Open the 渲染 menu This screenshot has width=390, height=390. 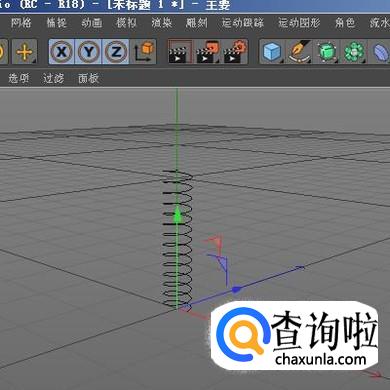[x=161, y=23]
